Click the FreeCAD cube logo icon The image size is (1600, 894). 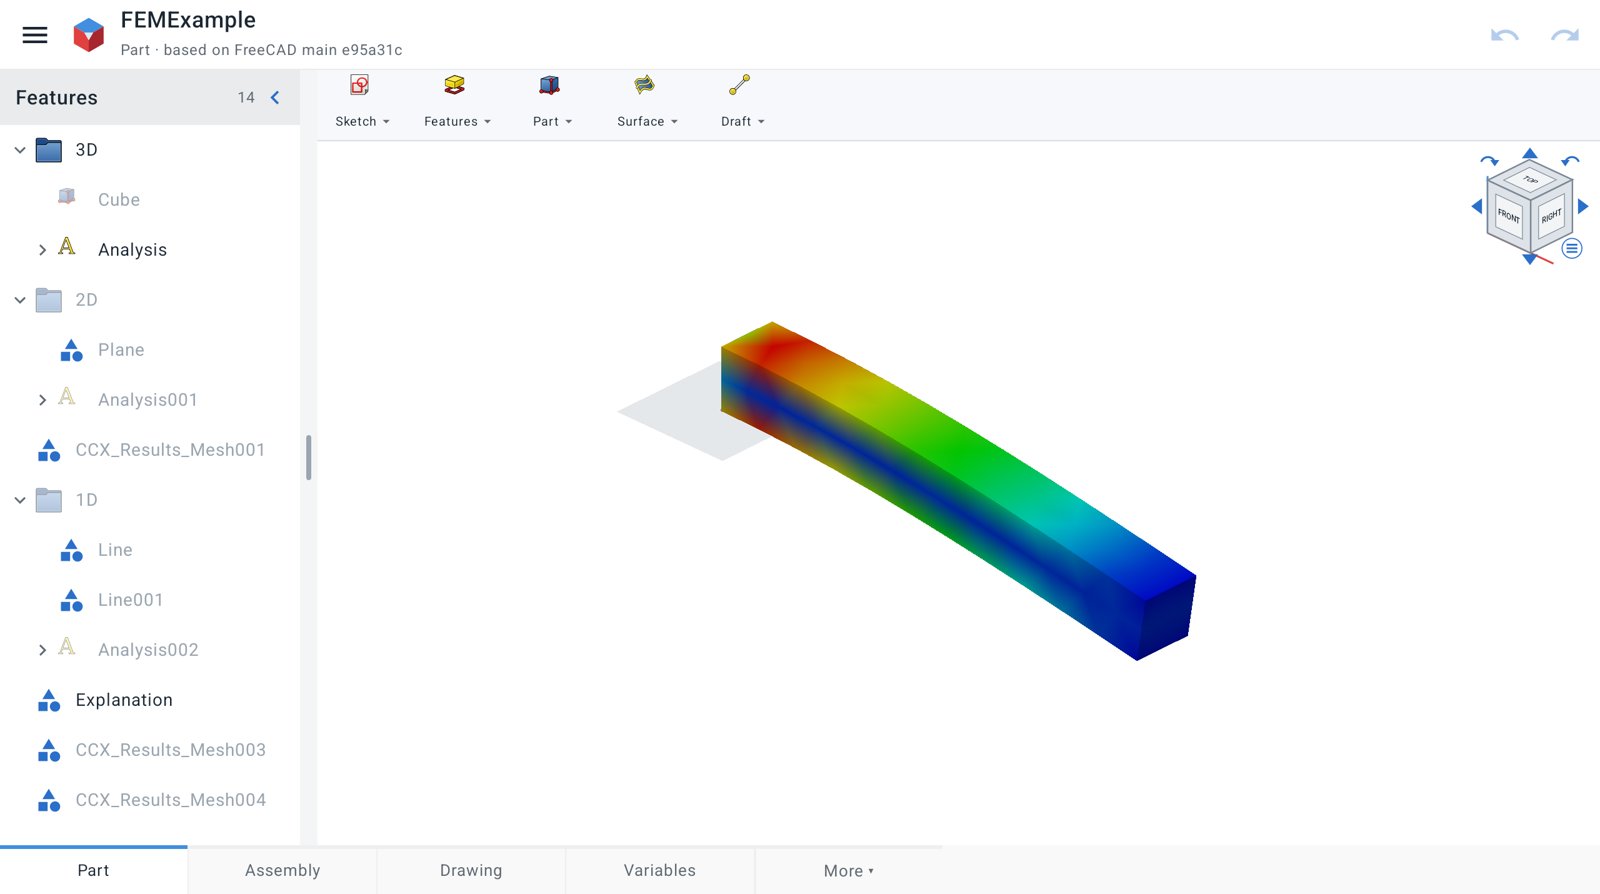pyautogui.click(x=89, y=35)
